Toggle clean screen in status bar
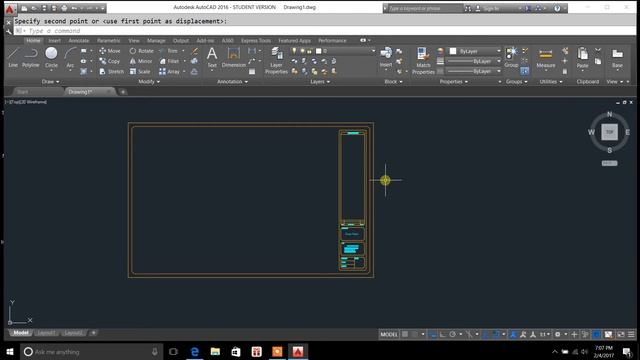 coord(621,334)
